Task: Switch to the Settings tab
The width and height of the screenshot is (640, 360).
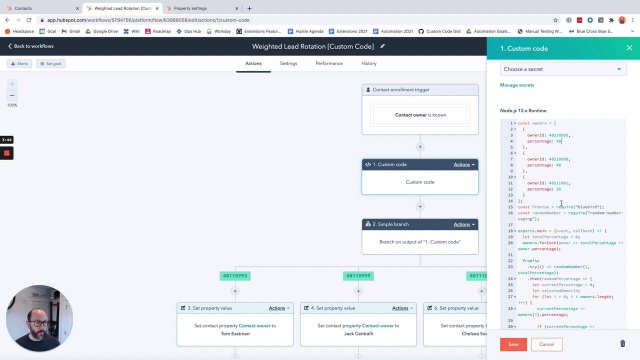Action: 288,64
